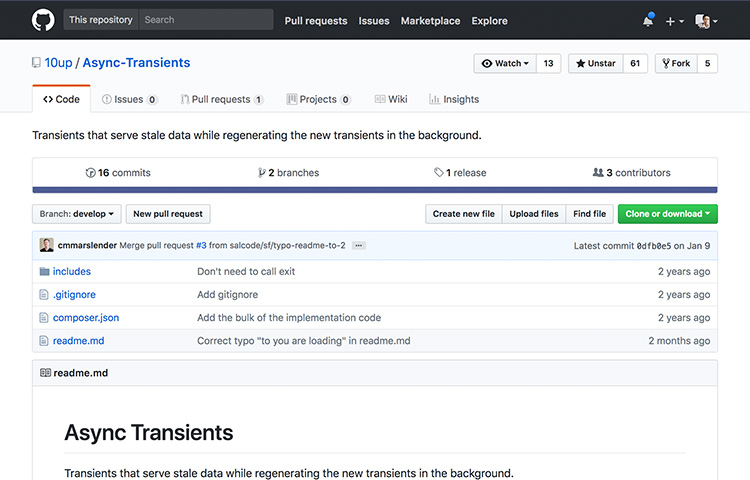The width and height of the screenshot is (750, 480).
Task: Switch to the Insights tab
Action: tap(454, 100)
